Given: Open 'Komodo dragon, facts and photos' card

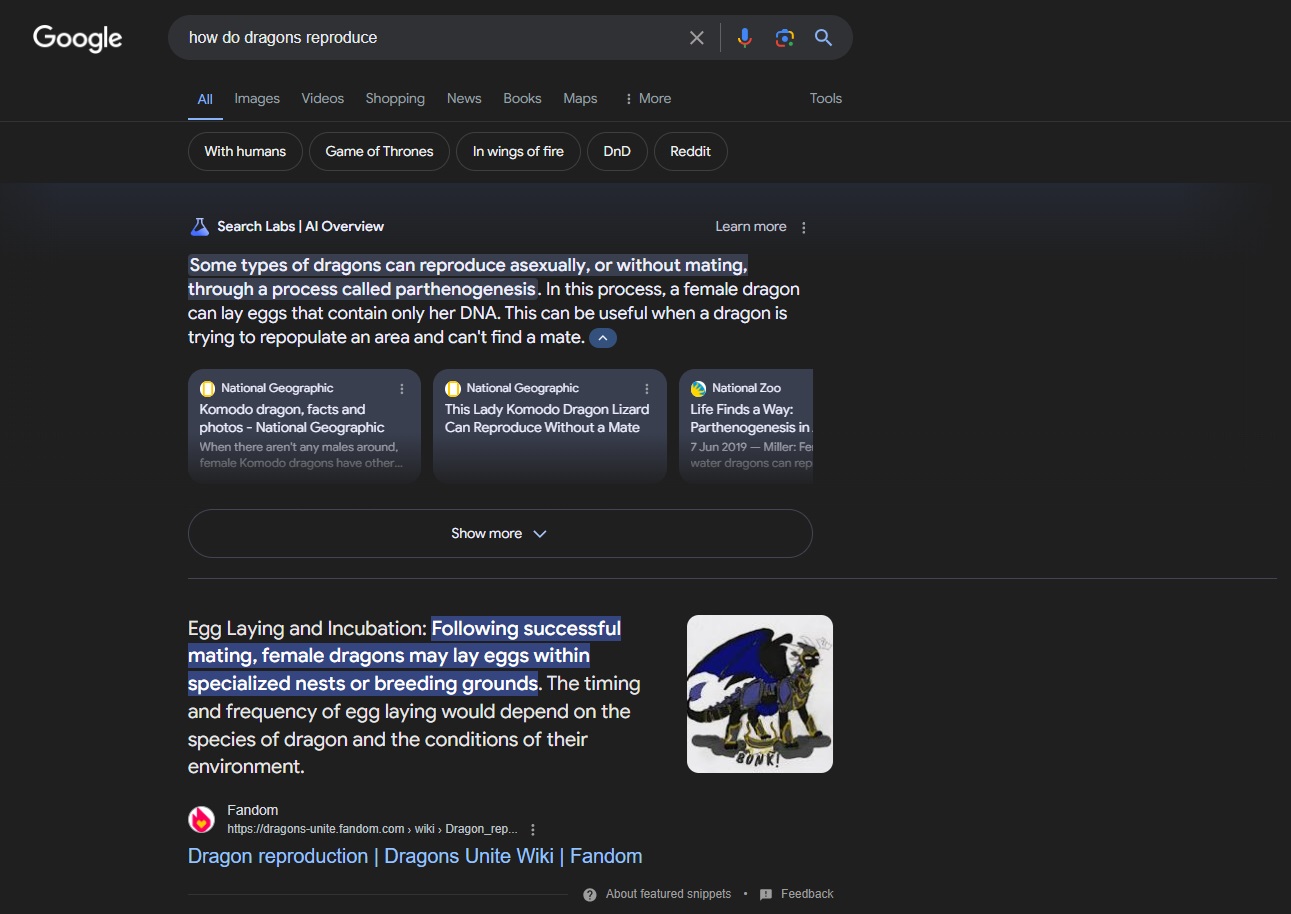Looking at the screenshot, I should pyautogui.click(x=304, y=427).
